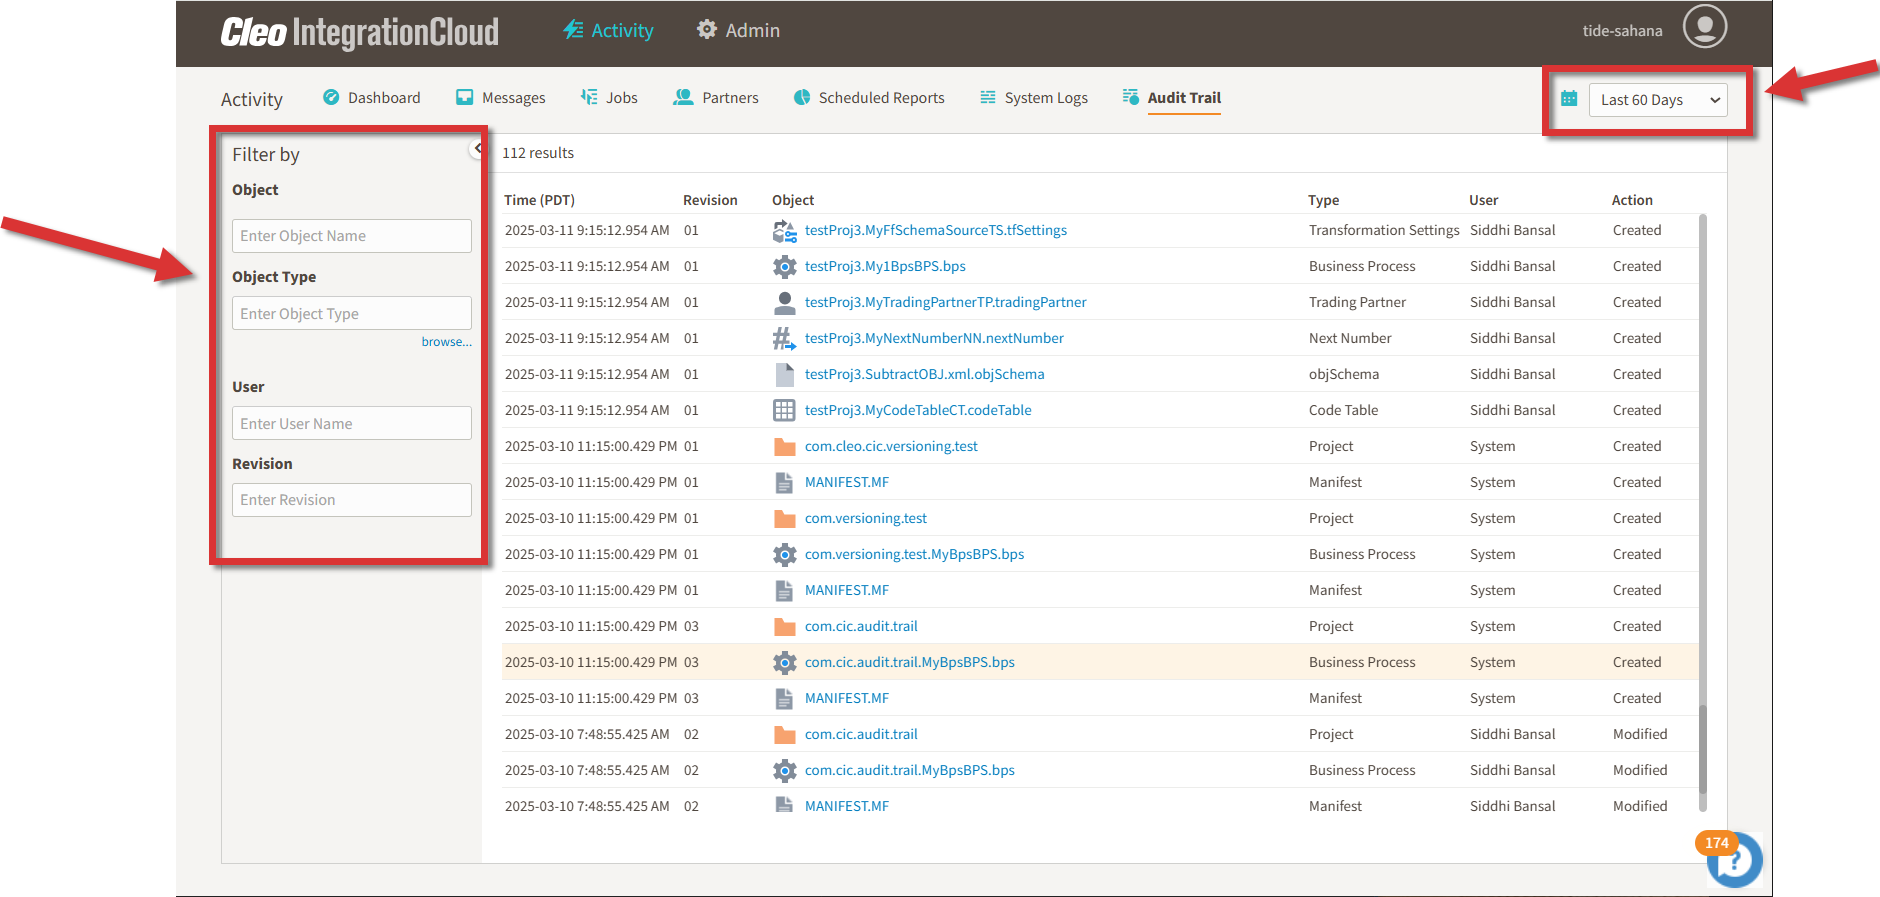Open the Admin menu

coord(738,30)
